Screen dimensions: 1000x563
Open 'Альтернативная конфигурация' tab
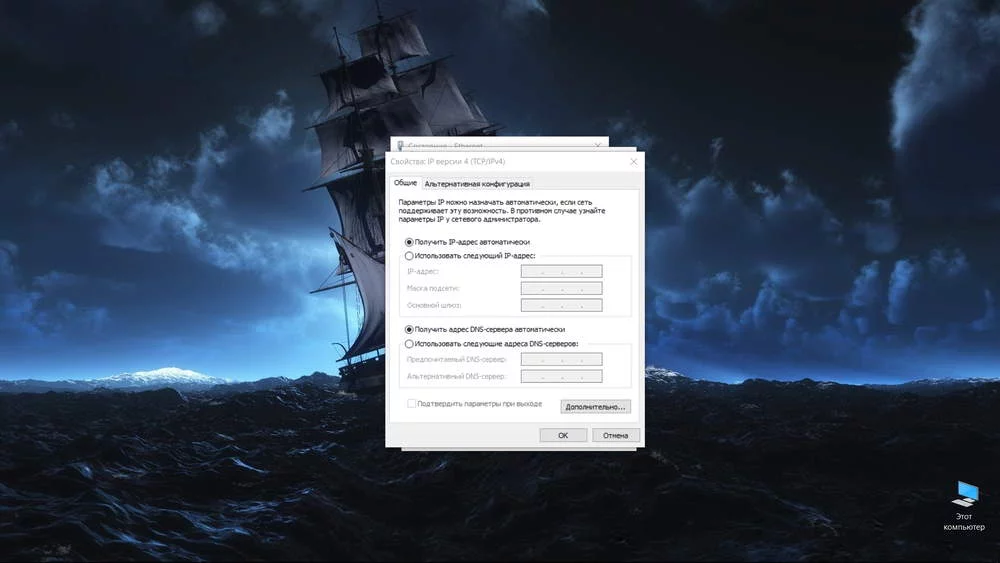(477, 184)
